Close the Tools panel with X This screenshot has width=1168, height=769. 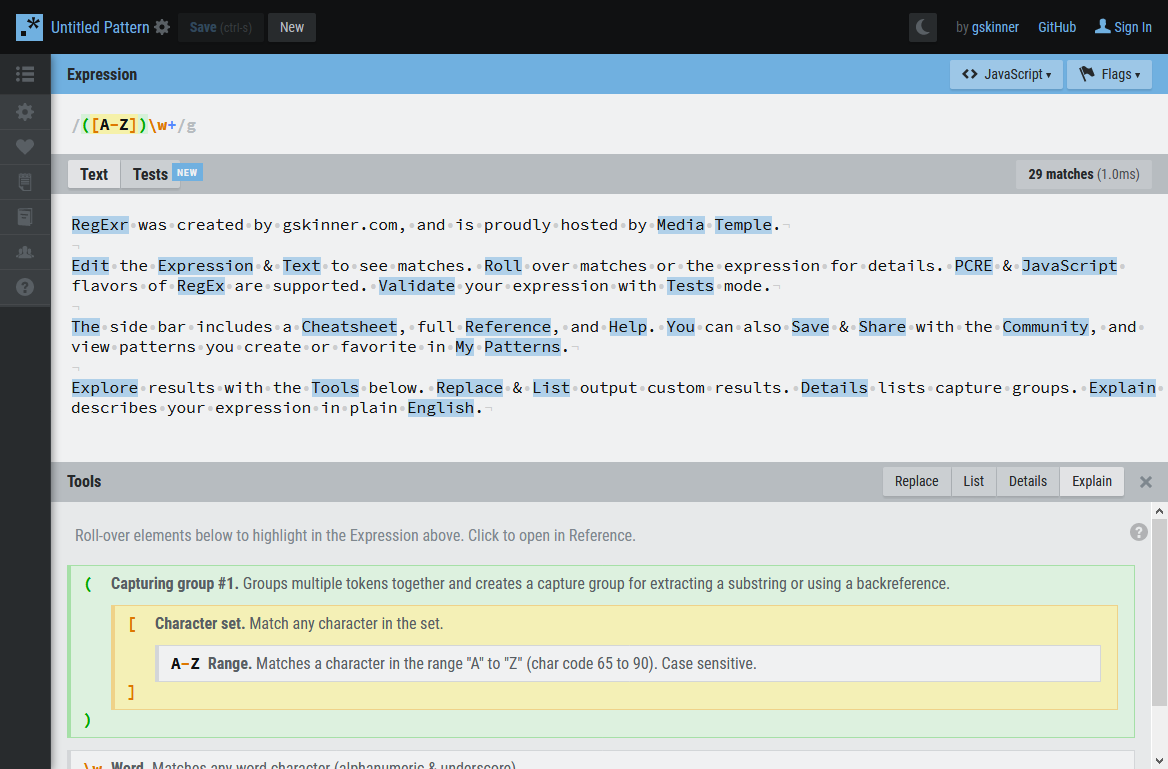point(1146,482)
